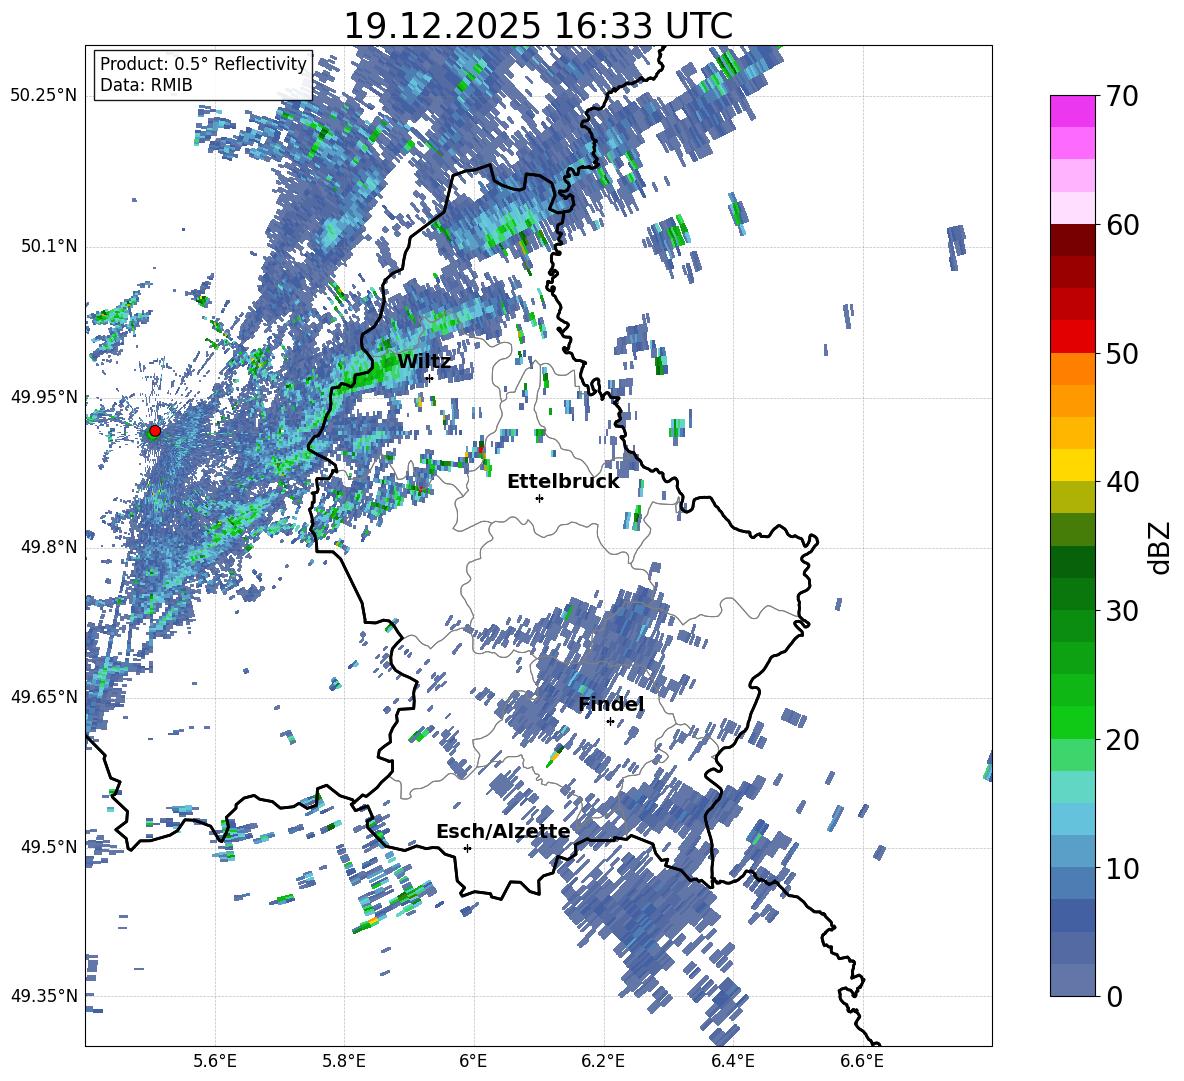The image size is (1184, 1081).
Task: Click the dBZ colorbar axis label
Action: tap(1160, 547)
